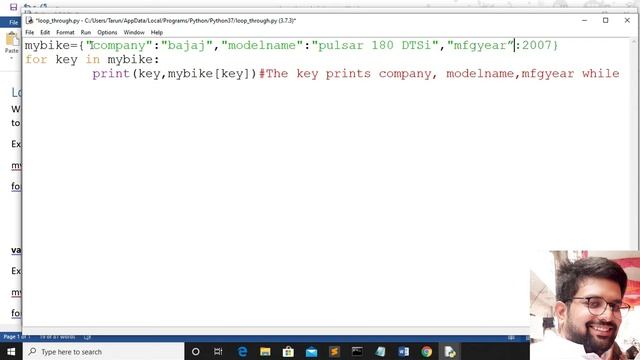Open Sublime Text from taskbar
Screen dimensions: 640x360
(334, 352)
